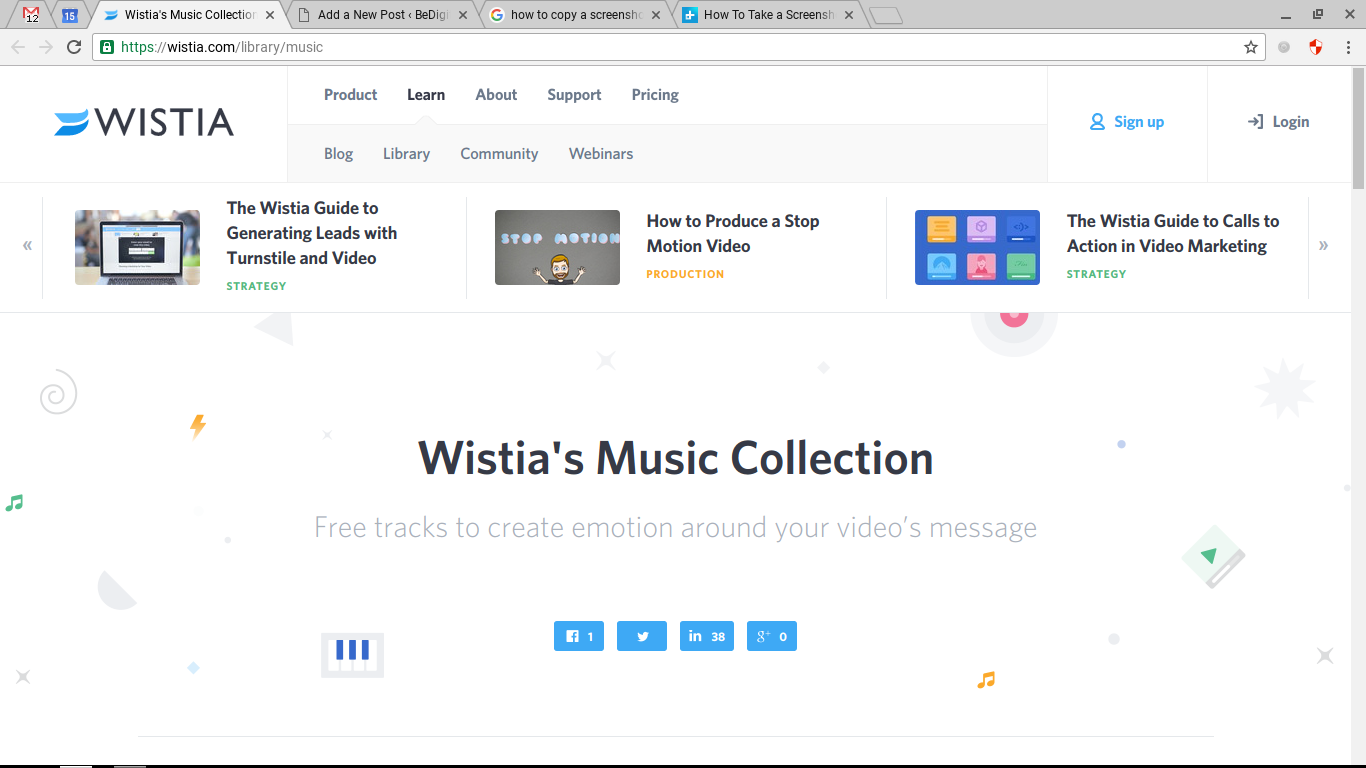Go to the Pricing page
Image resolution: width=1366 pixels, height=768 pixels.
[655, 95]
